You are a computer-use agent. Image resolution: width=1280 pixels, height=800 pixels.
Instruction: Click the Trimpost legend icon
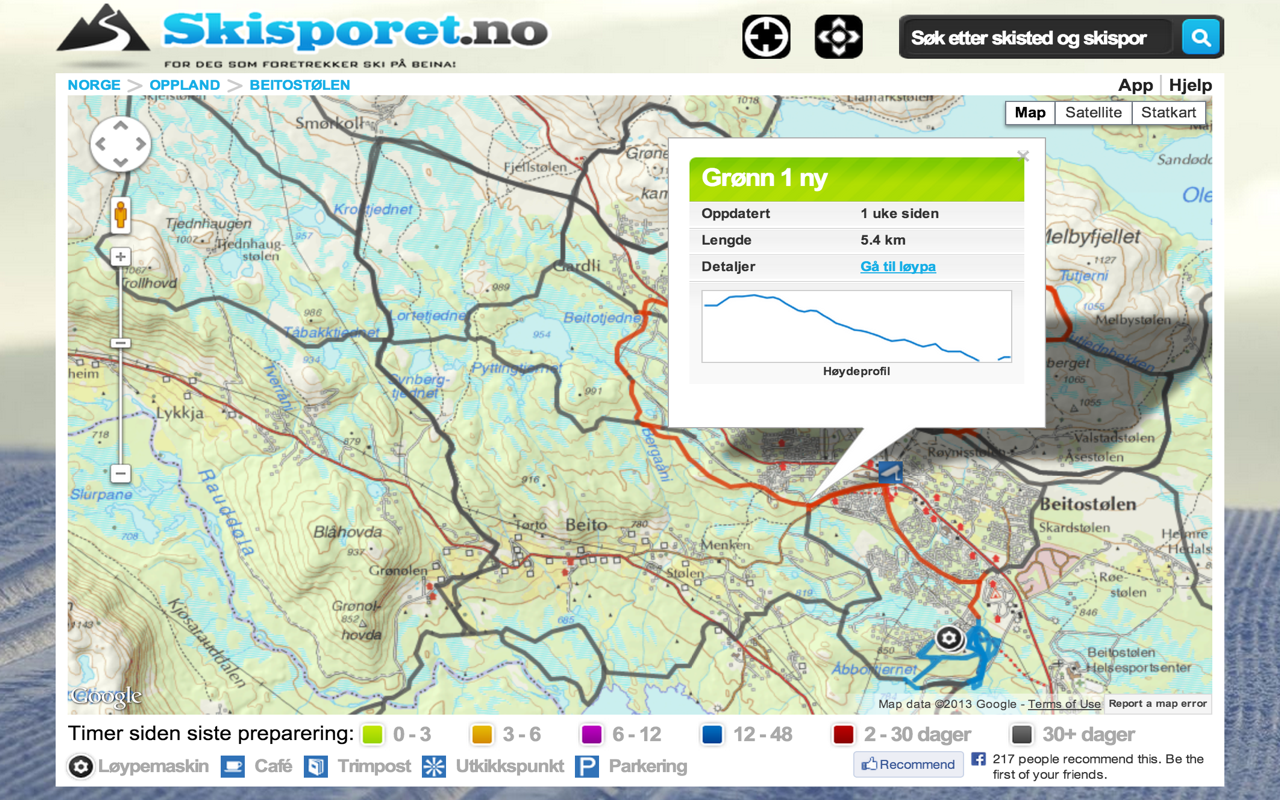click(x=316, y=767)
